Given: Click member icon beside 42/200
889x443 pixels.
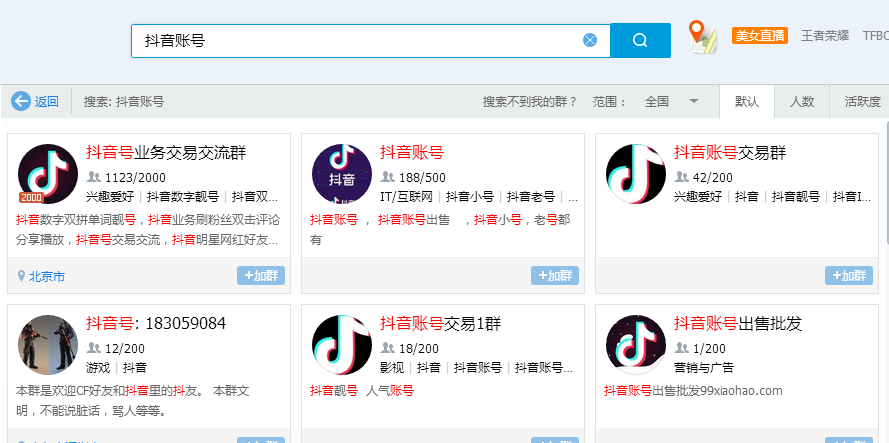Looking at the screenshot, I should [x=681, y=177].
